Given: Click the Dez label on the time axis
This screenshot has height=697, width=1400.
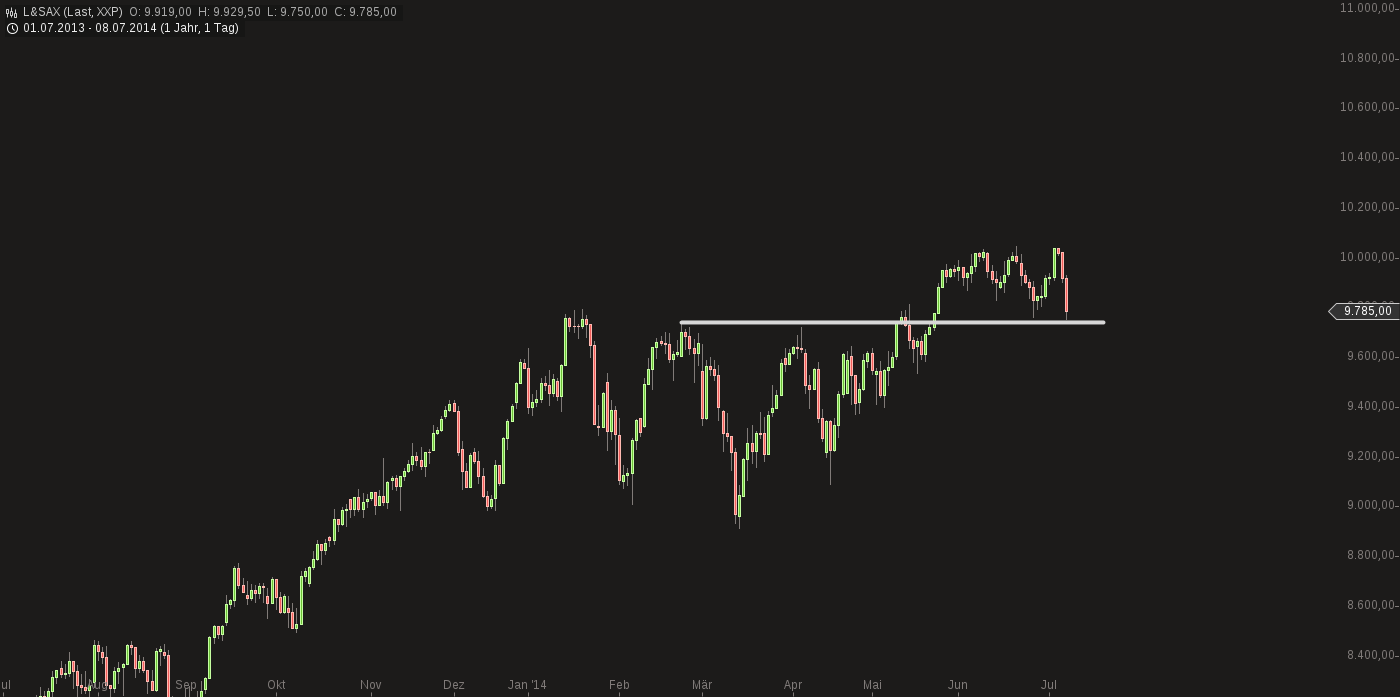Looking at the screenshot, I should [454, 685].
